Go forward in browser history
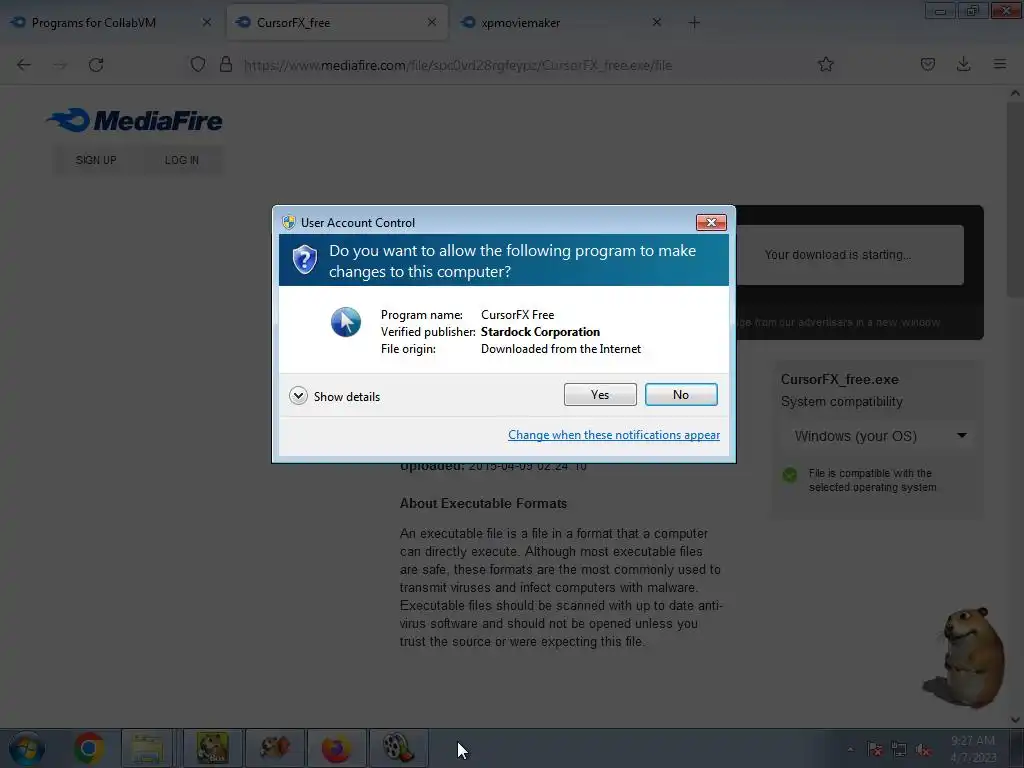1024x768 pixels. pos(60,65)
